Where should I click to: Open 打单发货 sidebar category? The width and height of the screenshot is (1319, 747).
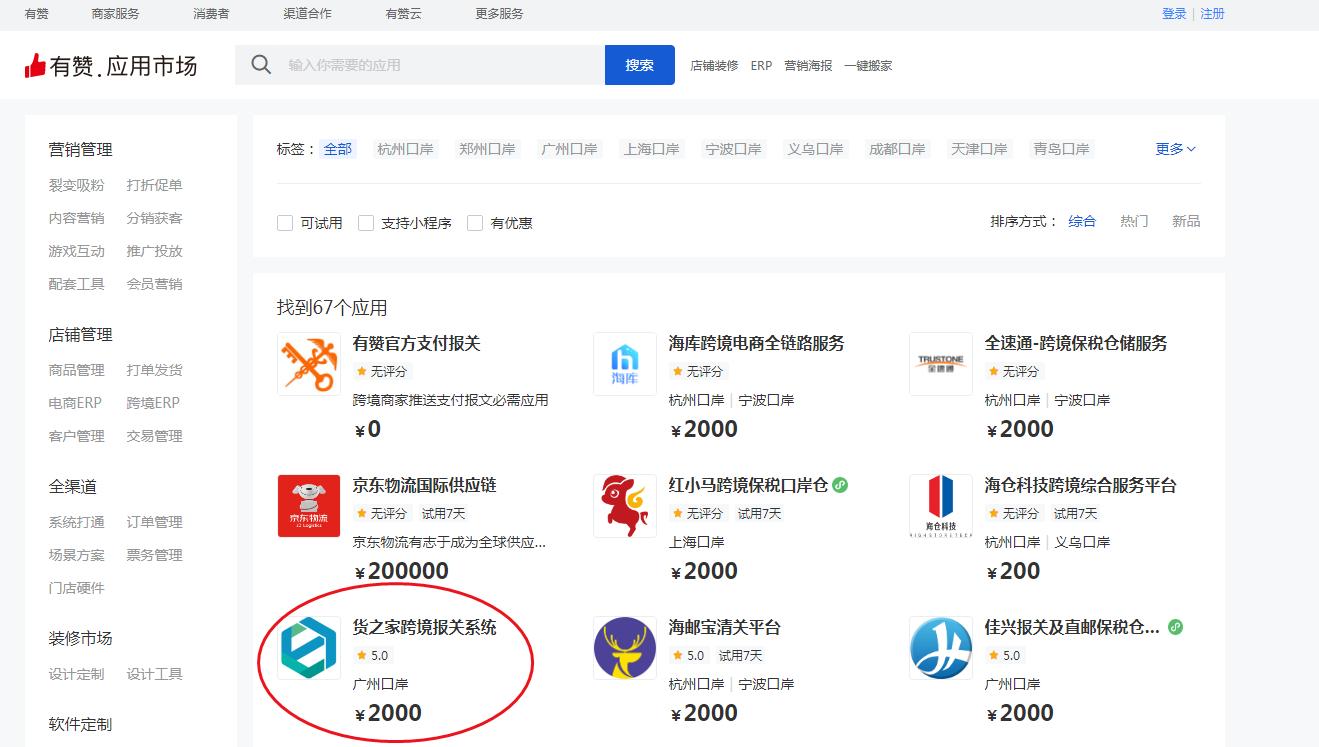pyautogui.click(x=154, y=370)
